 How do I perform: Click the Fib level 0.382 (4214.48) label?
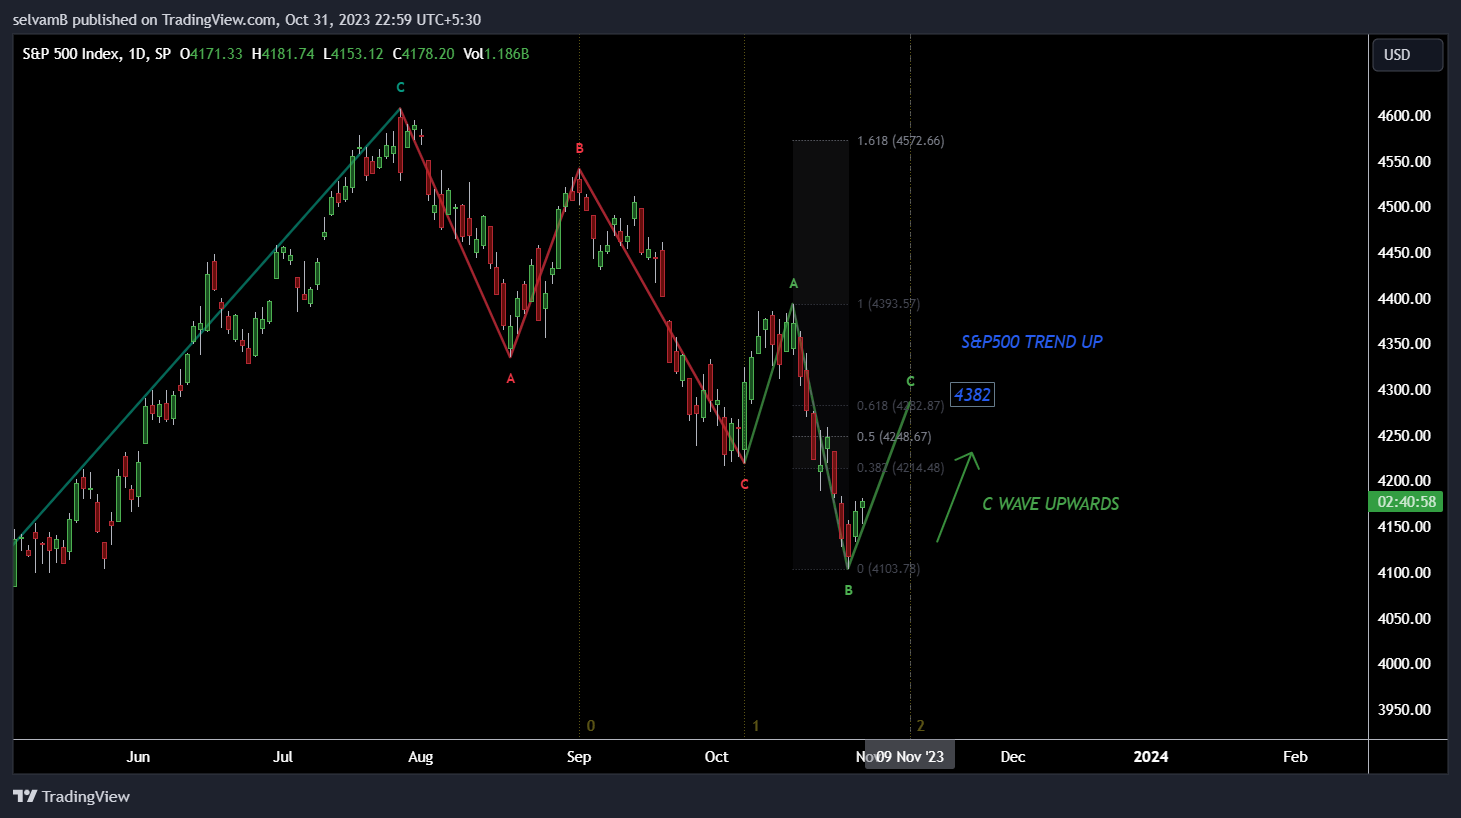900,468
